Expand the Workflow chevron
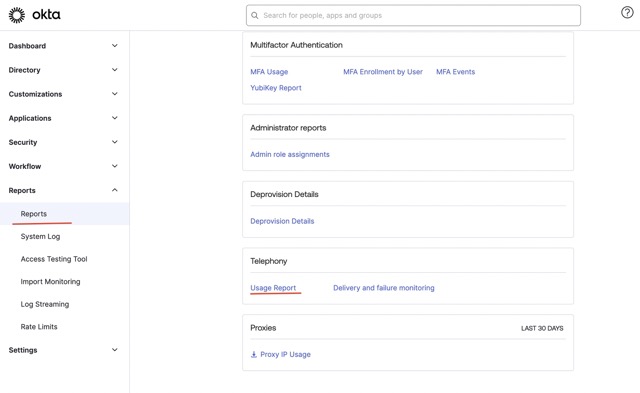 tap(115, 166)
